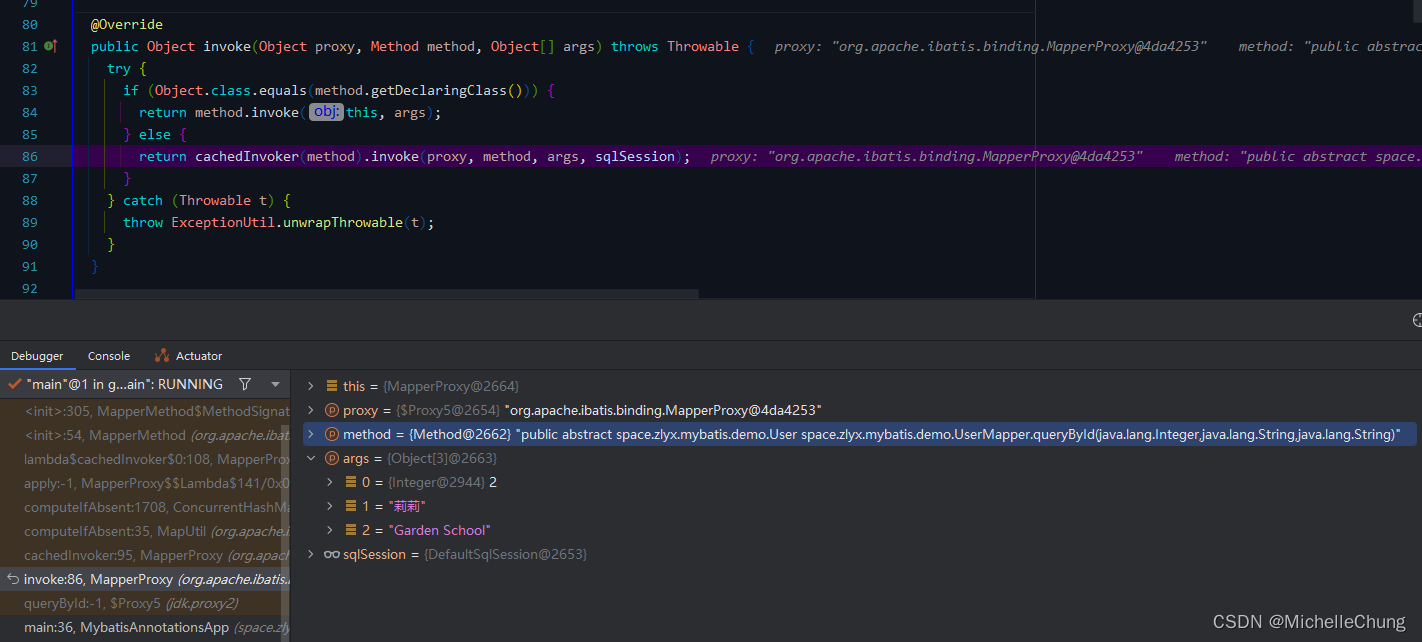The width and height of the screenshot is (1422, 642).
Task: Switch to the Console tab
Action: click(109, 356)
